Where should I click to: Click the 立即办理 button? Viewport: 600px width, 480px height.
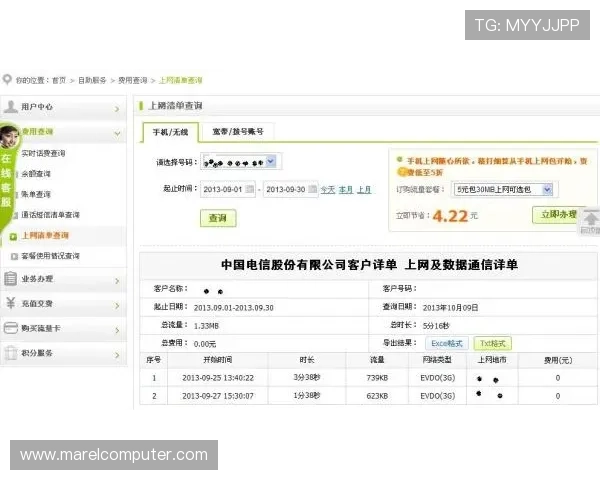[x=558, y=214]
